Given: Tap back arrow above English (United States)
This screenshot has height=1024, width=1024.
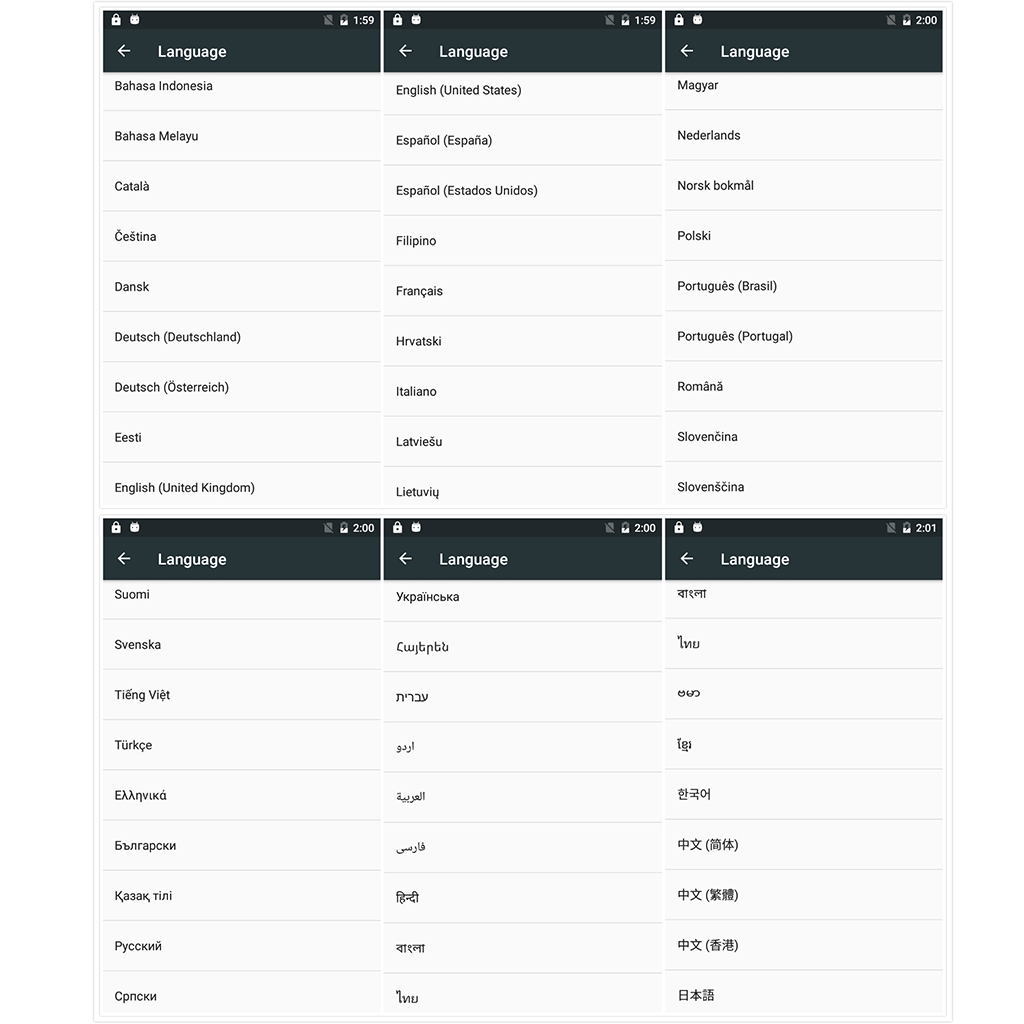Looking at the screenshot, I should point(406,51).
